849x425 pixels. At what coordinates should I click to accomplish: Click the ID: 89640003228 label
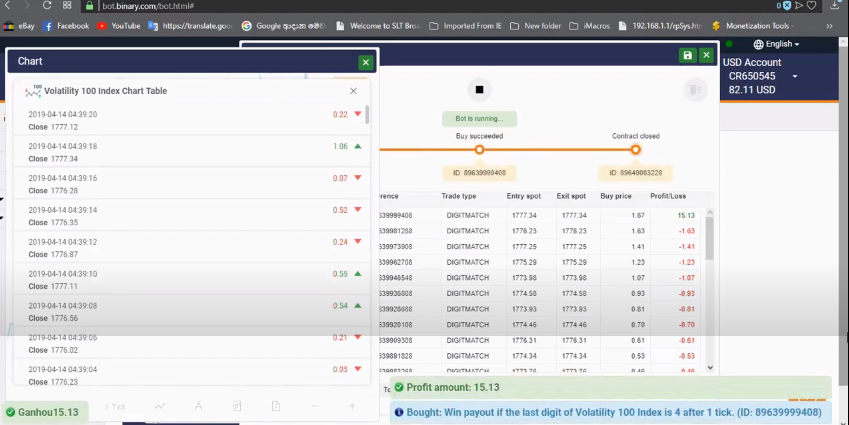636,173
